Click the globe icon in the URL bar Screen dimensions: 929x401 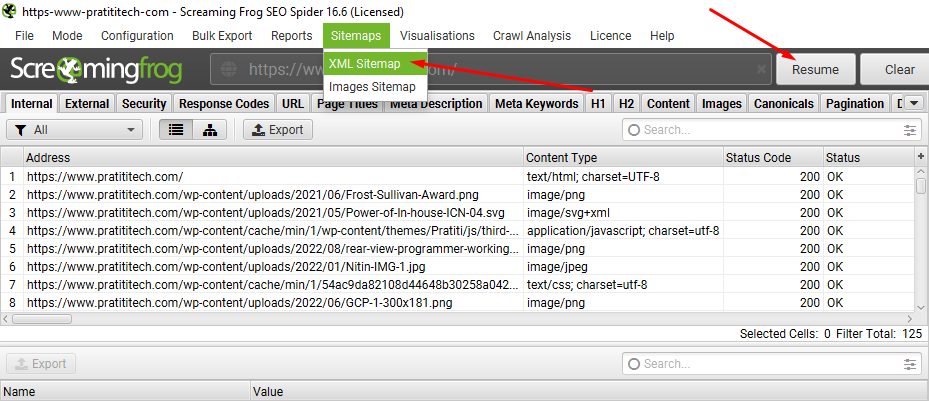click(229, 69)
